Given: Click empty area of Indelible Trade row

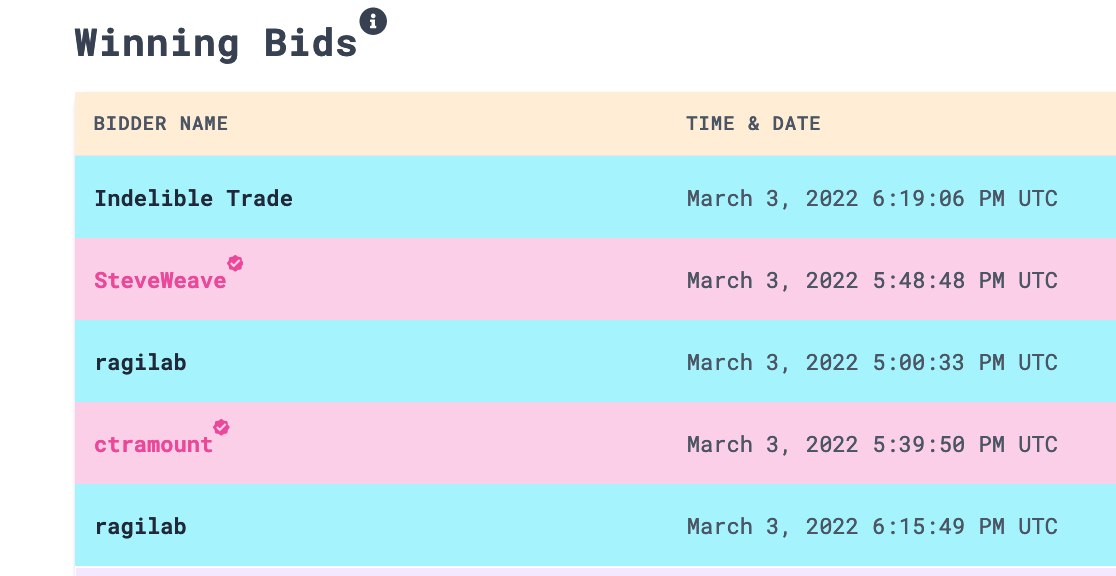Looking at the screenshot, I should pos(484,197).
